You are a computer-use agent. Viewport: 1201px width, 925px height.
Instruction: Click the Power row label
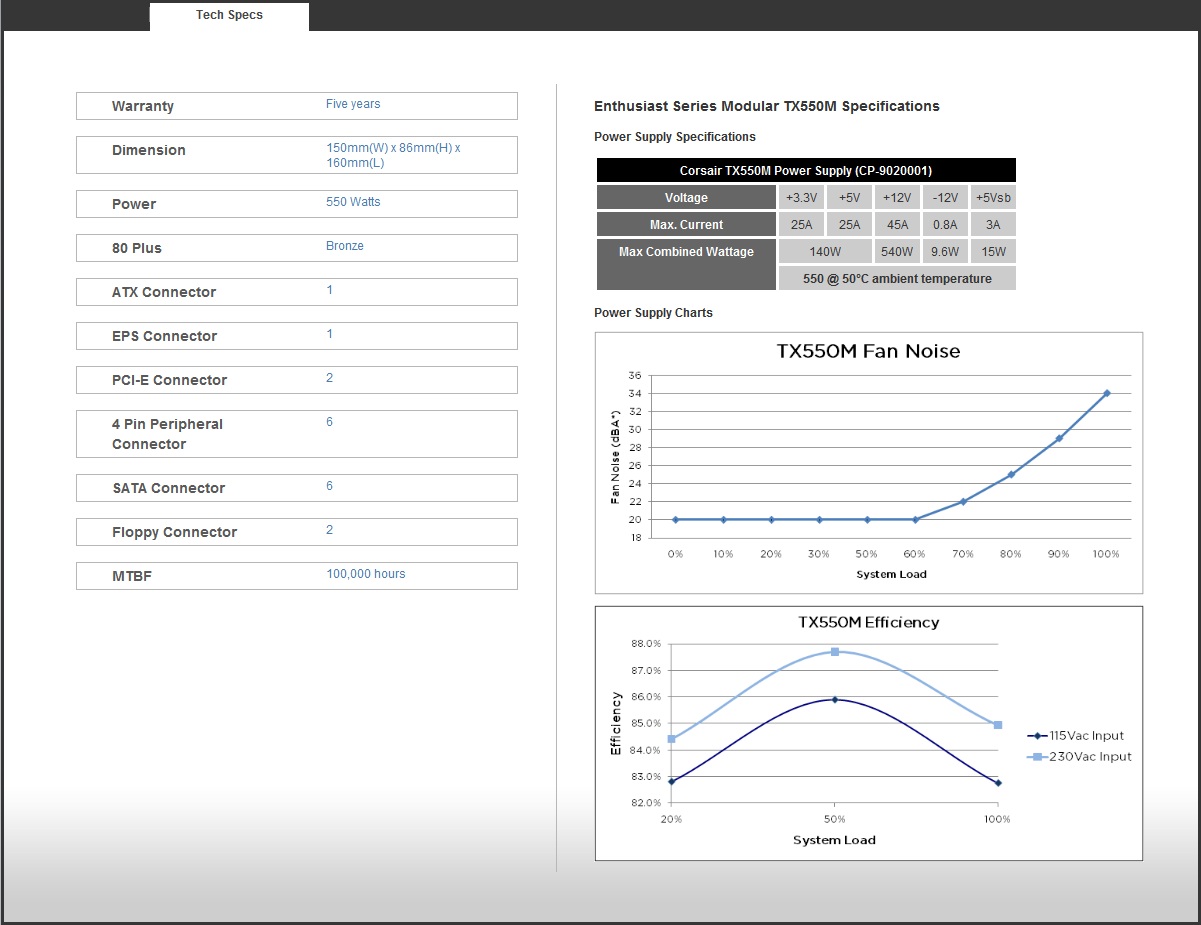pos(134,204)
